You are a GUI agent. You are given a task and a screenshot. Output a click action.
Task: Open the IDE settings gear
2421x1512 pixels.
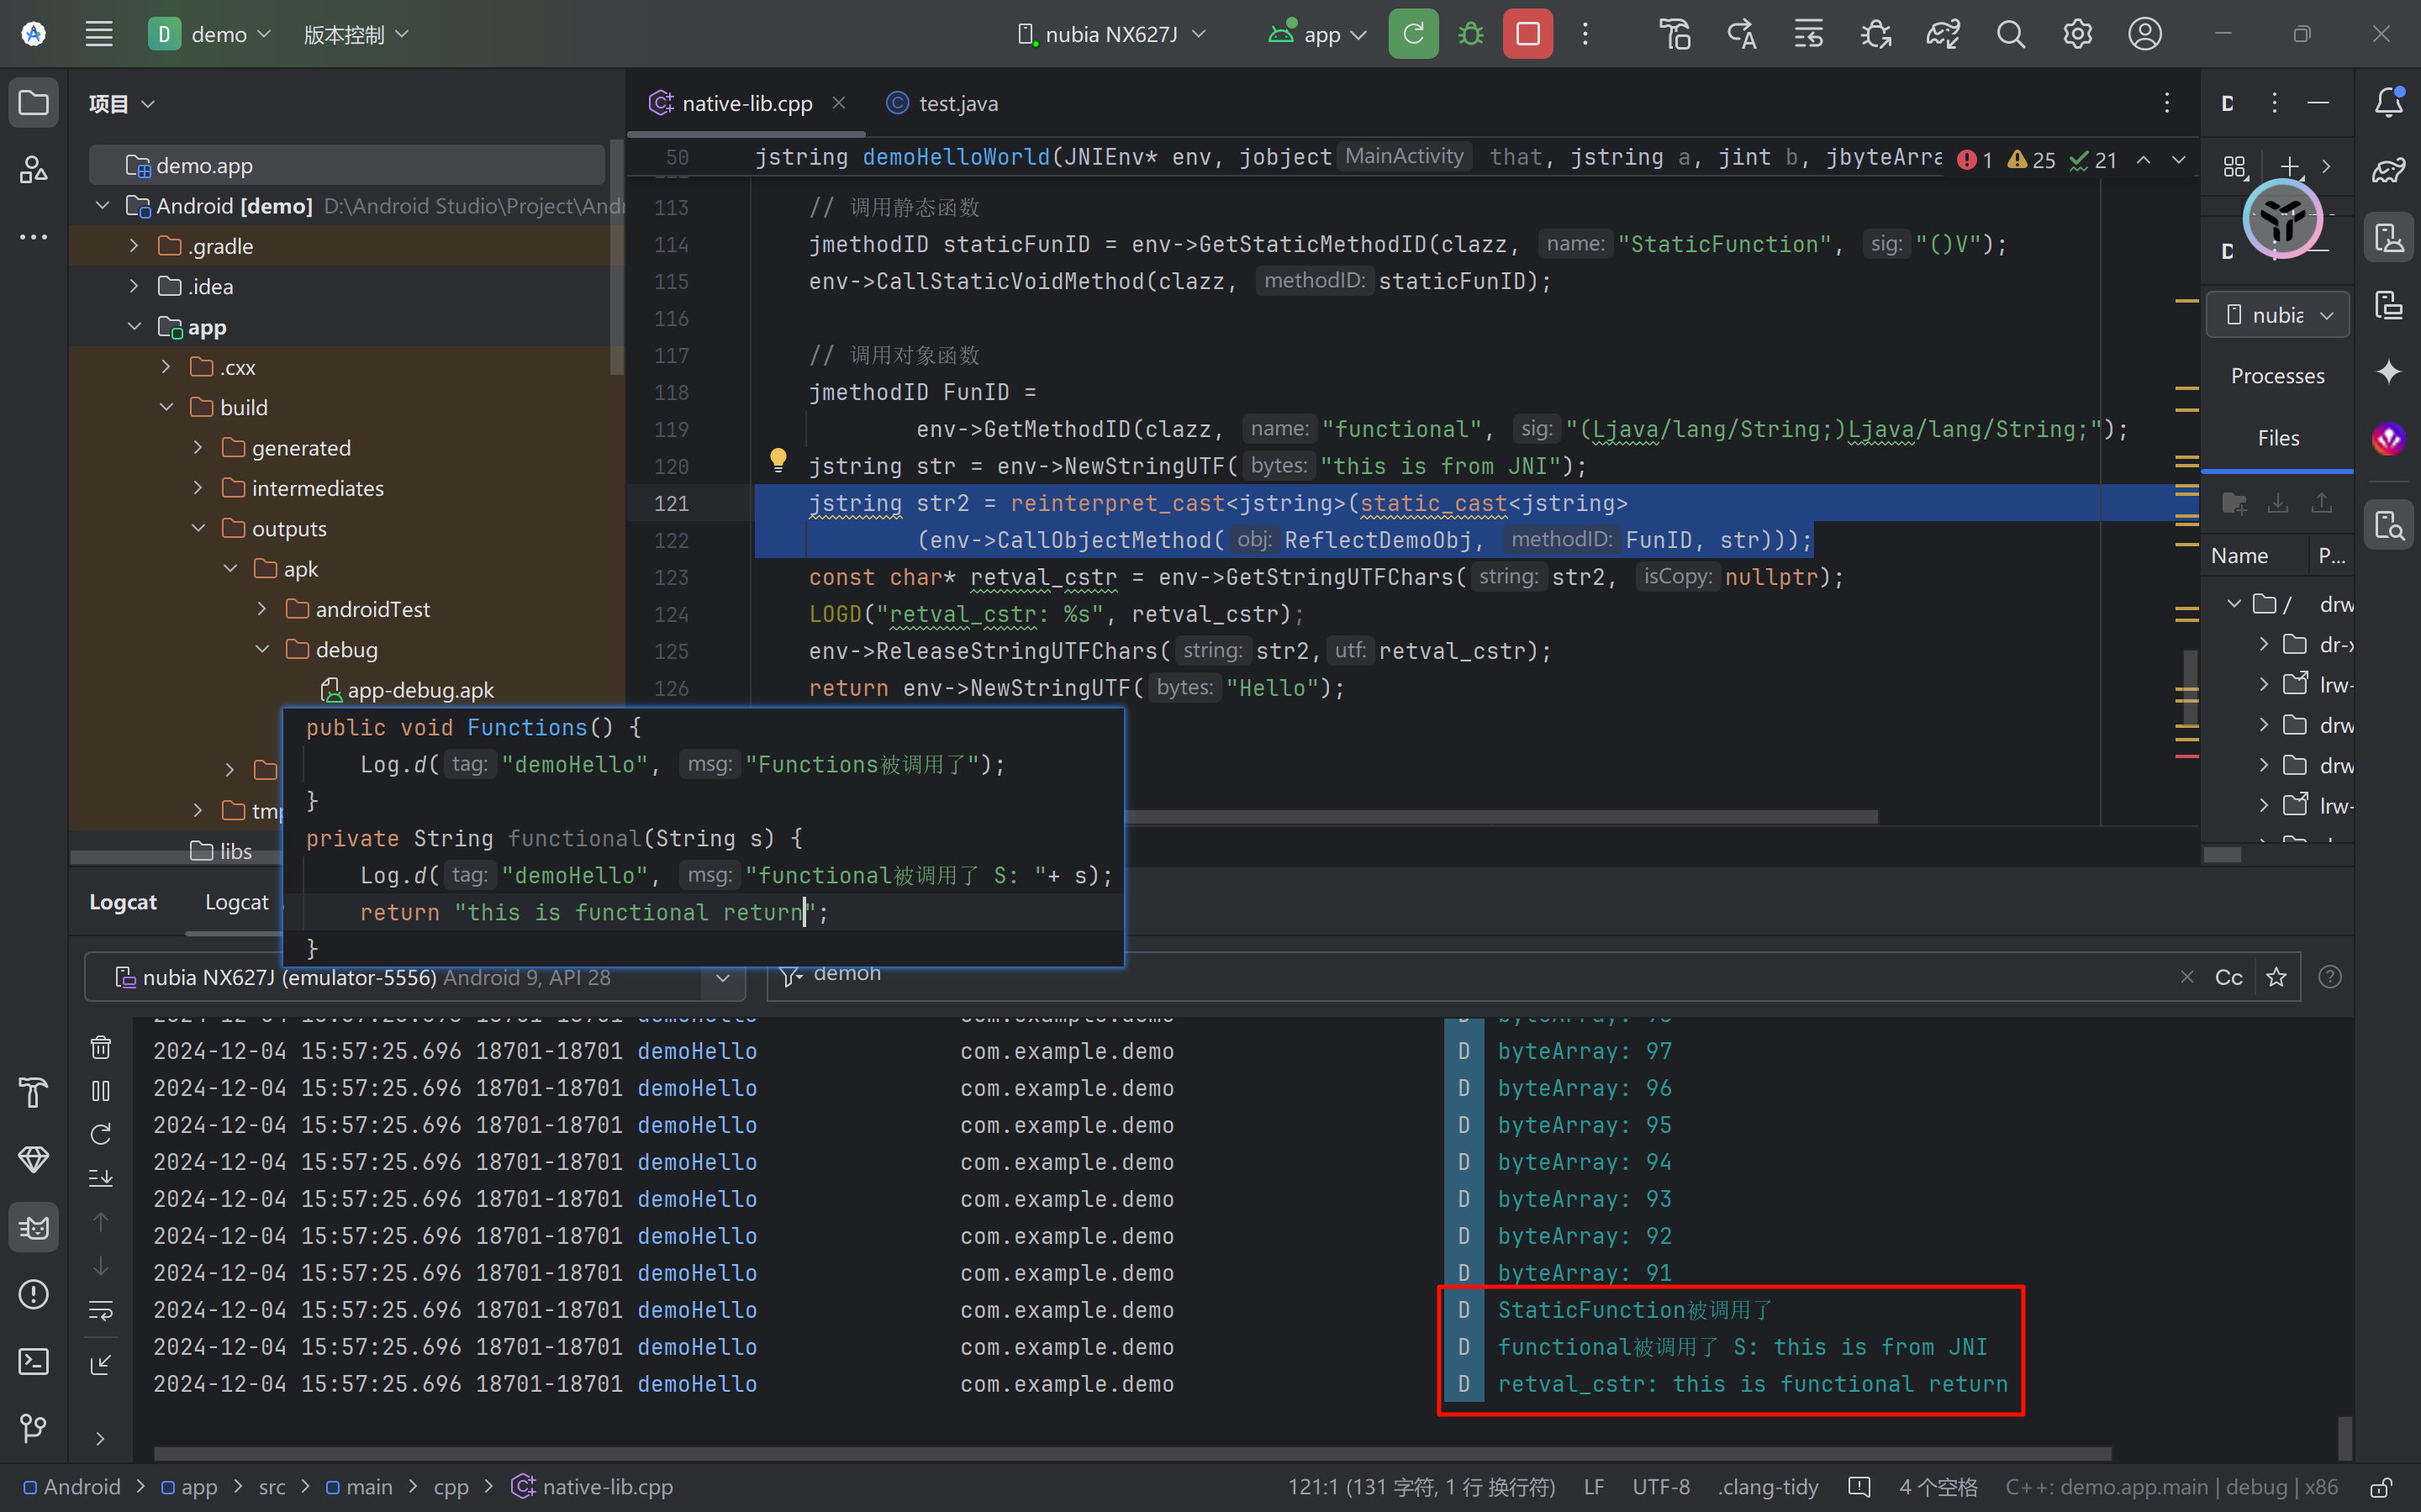[x=2077, y=34]
